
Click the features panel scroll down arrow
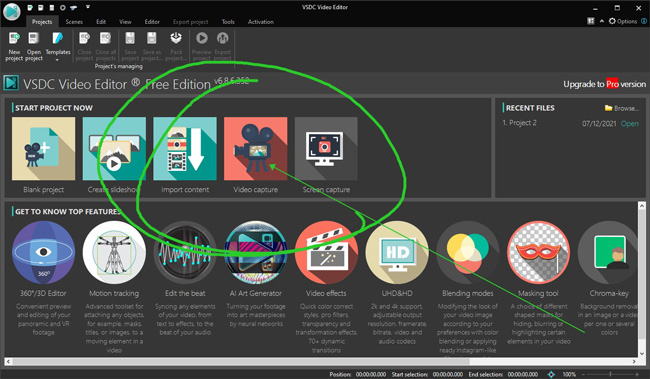pyautogui.click(x=642, y=354)
